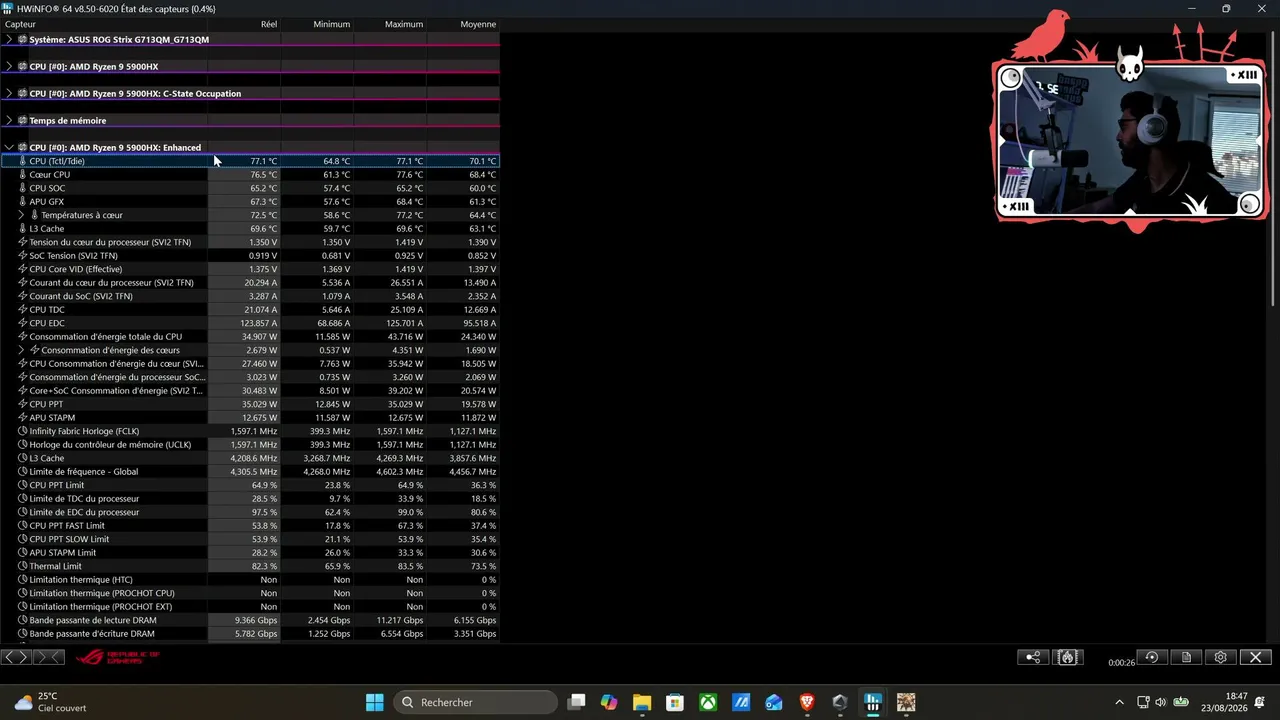
Task: Click the logging document button
Action: click(x=1186, y=657)
